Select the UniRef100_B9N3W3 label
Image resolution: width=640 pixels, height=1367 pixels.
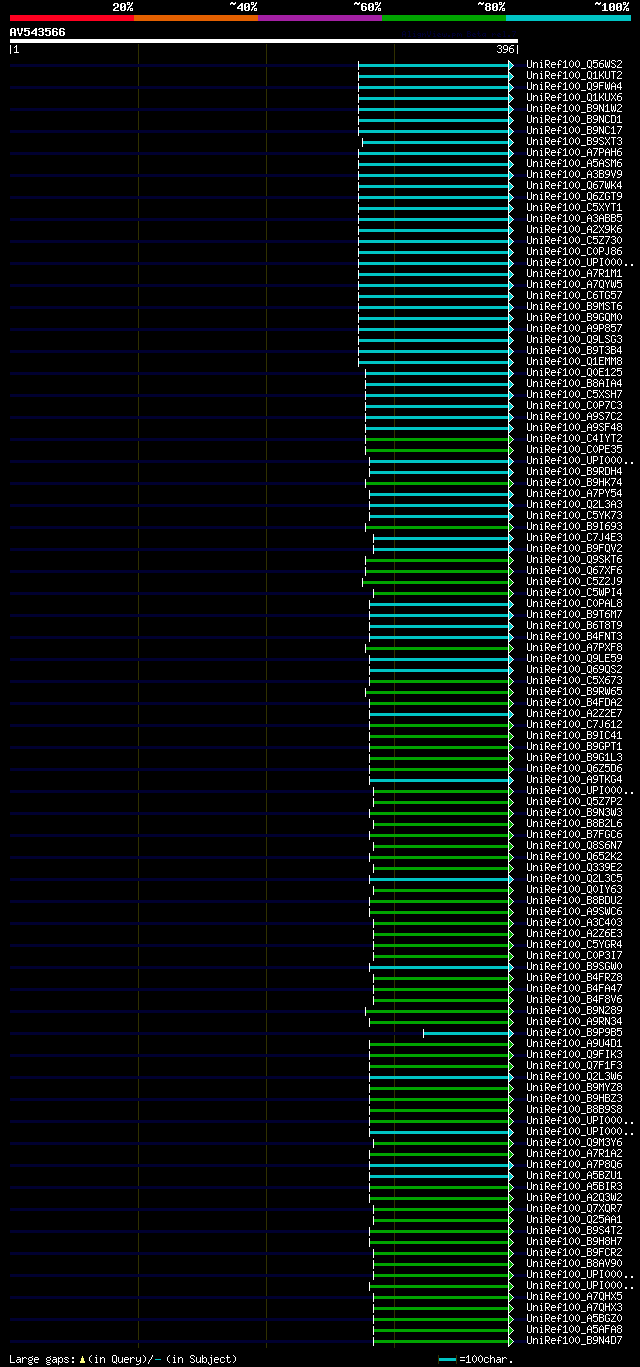click(x=574, y=812)
